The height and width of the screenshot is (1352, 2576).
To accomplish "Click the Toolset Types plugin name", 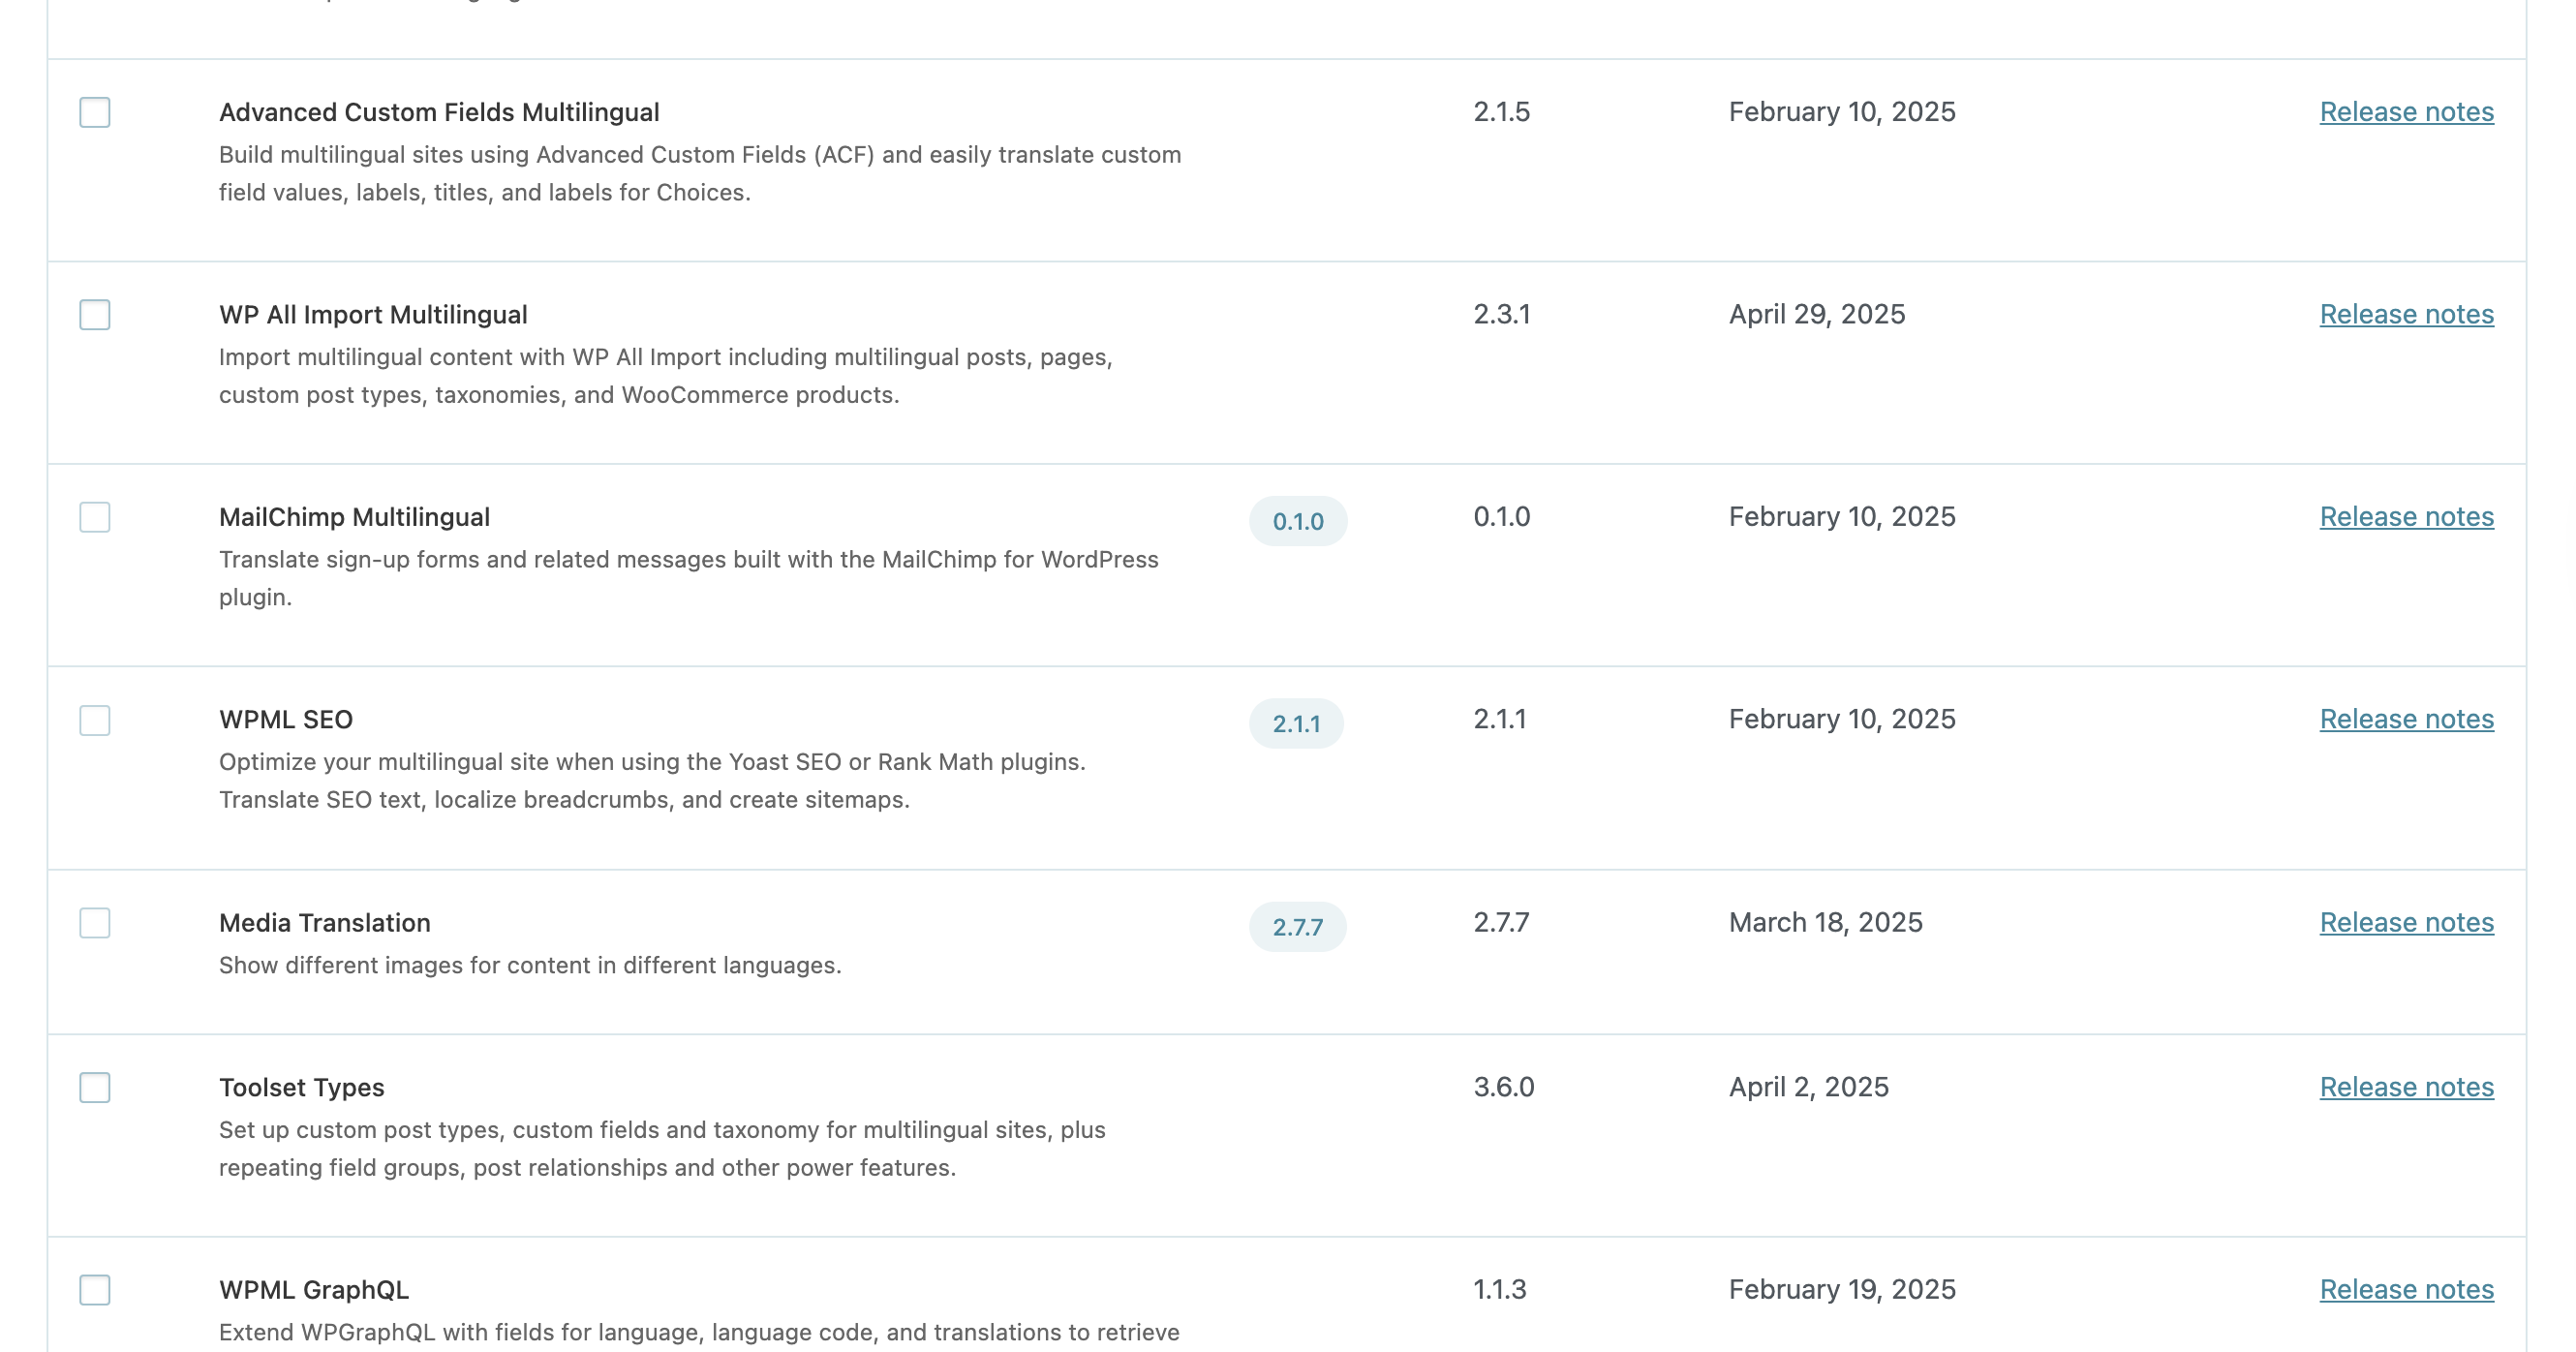I will (x=302, y=1087).
